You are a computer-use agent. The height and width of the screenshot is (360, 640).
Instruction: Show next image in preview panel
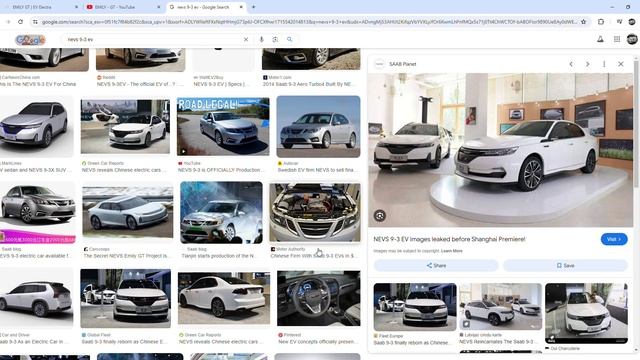587,64
